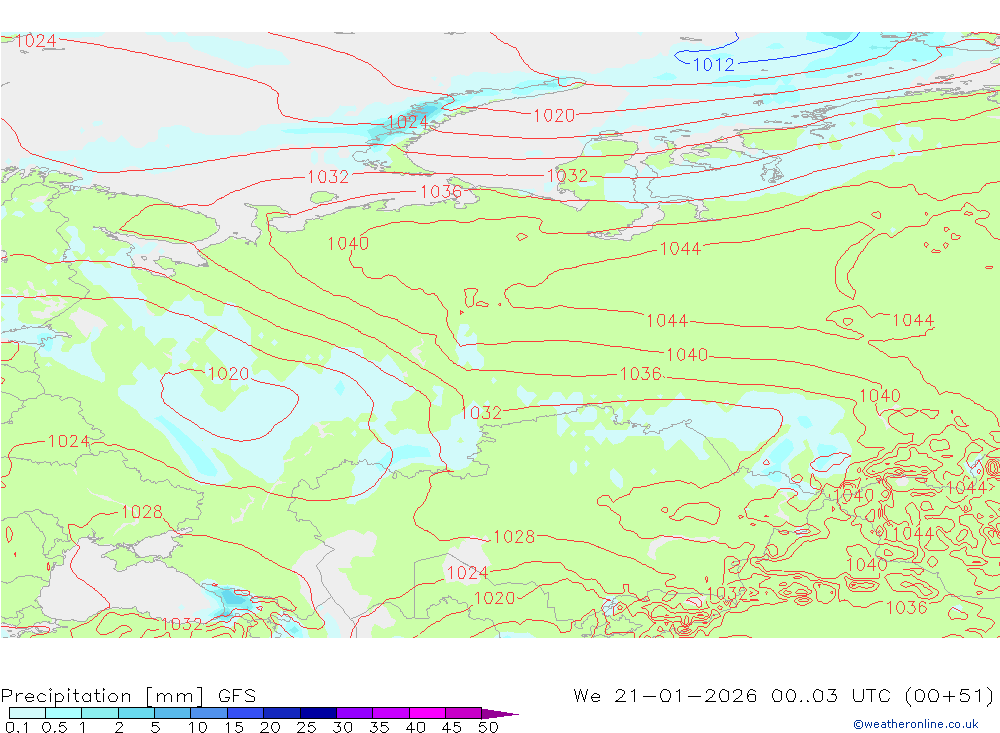This screenshot has height=733, width=1000.
Task: Click legend tick label '5'
Action: tap(155, 727)
